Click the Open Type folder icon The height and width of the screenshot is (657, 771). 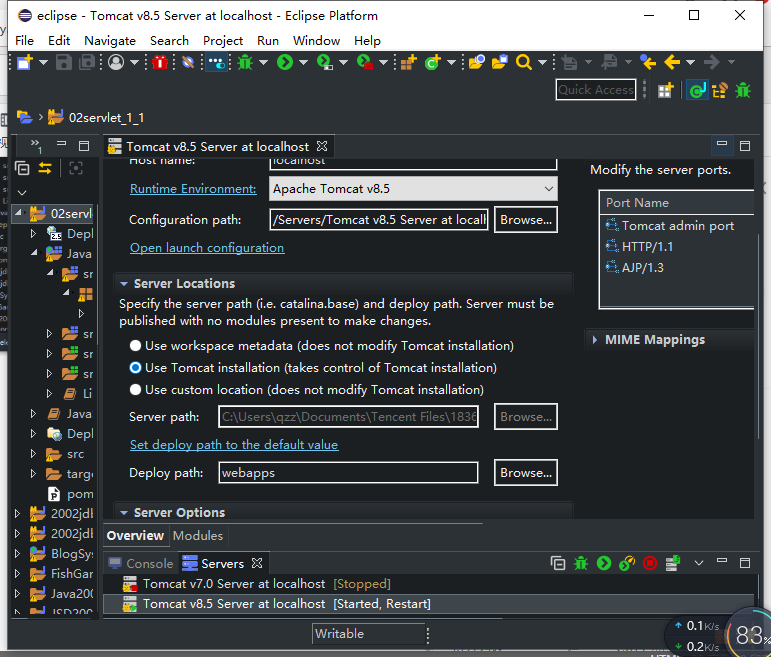coord(476,62)
